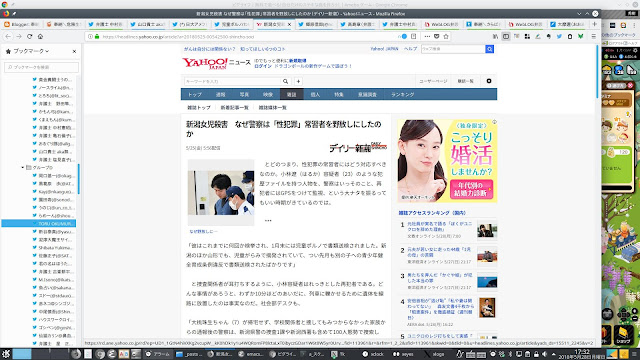
Task: Open the page actions three-dots menu
Action: click(x=427, y=36)
